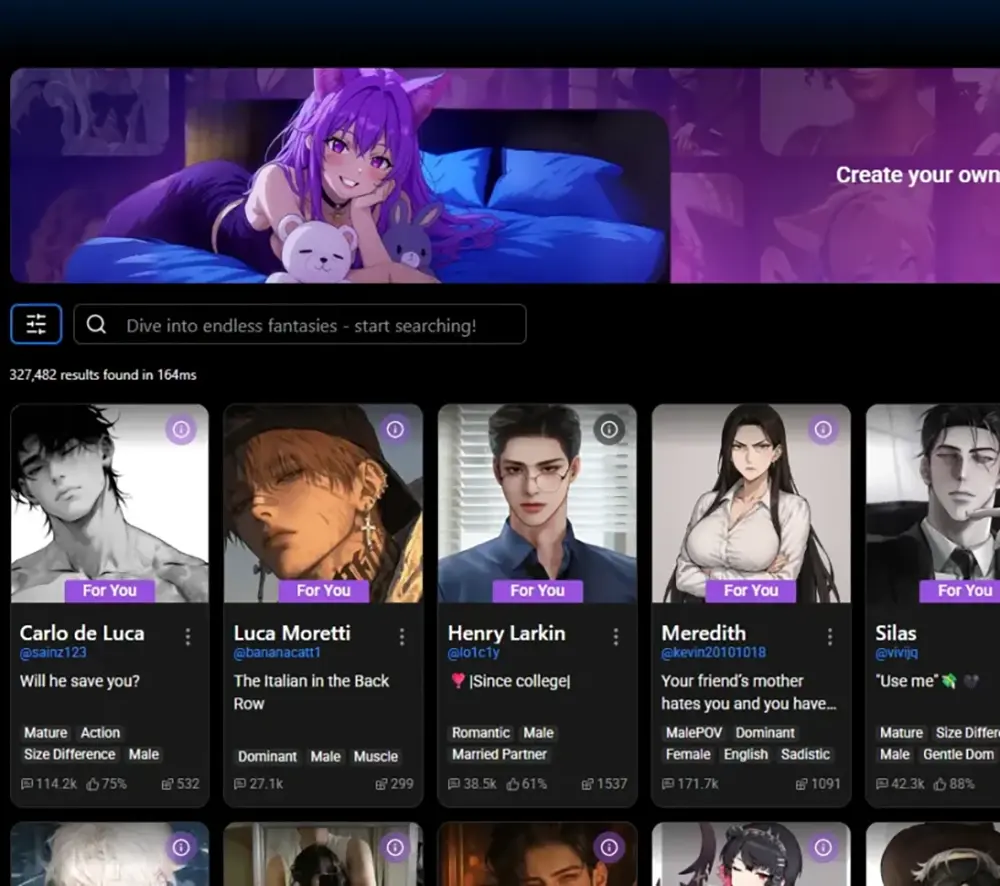Open info on white-haired character card

point(181,847)
